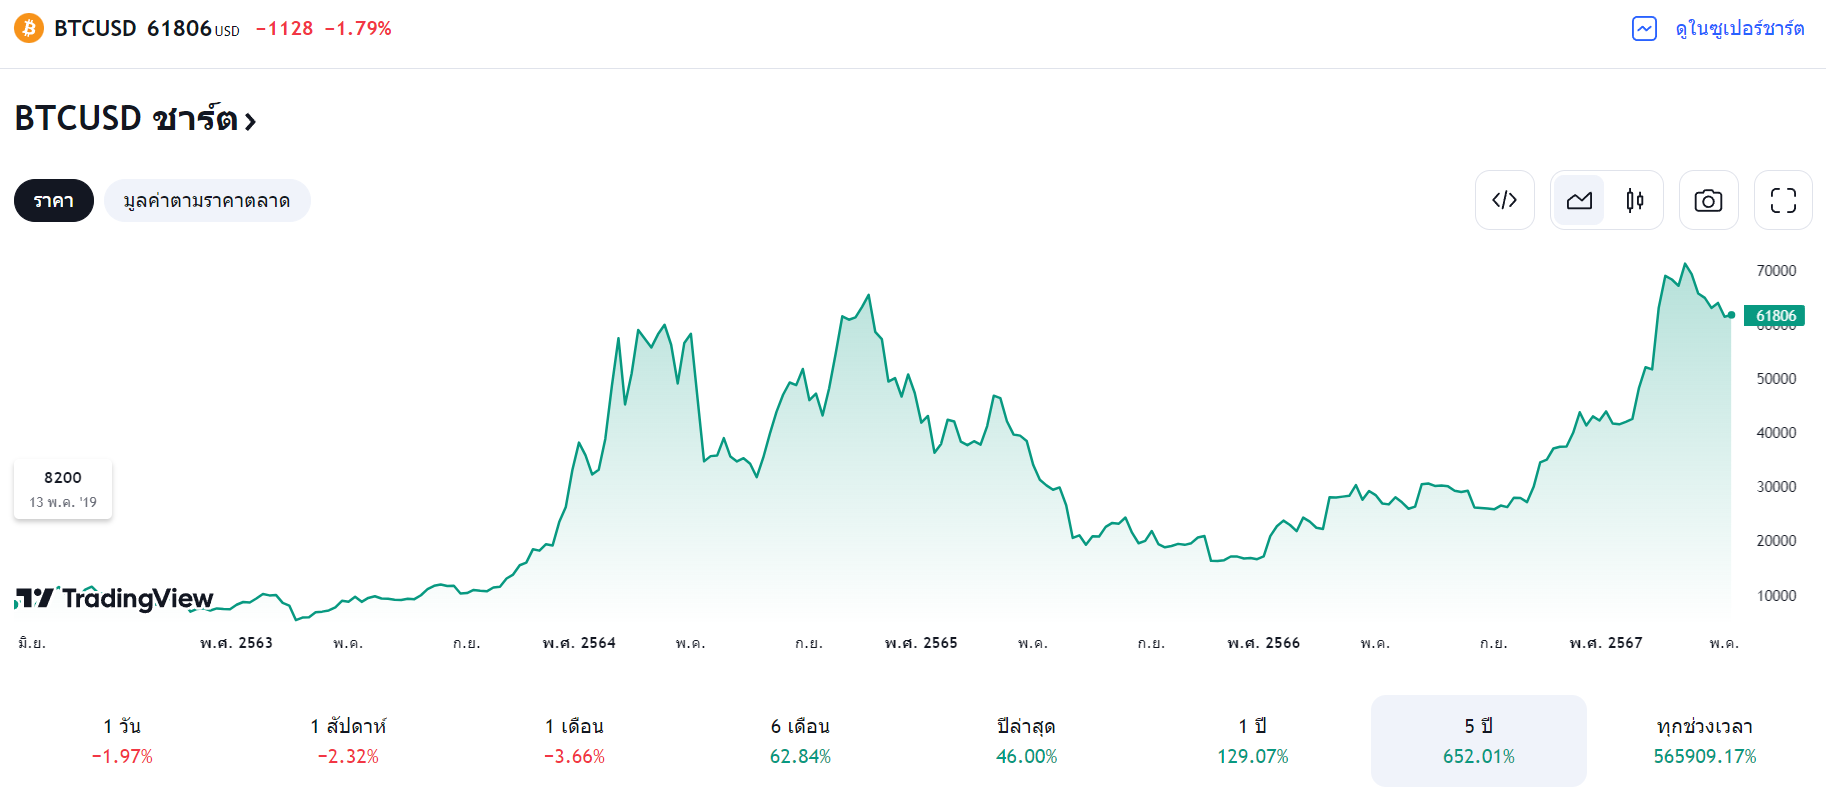Choose the '1 สัปดาห์' time range
Image resolution: width=1826 pixels, height=792 pixels.
point(348,740)
